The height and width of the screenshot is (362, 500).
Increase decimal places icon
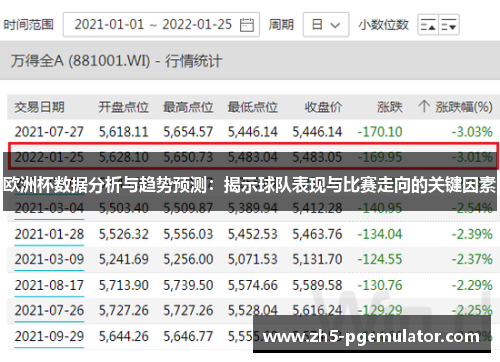[x=428, y=25]
